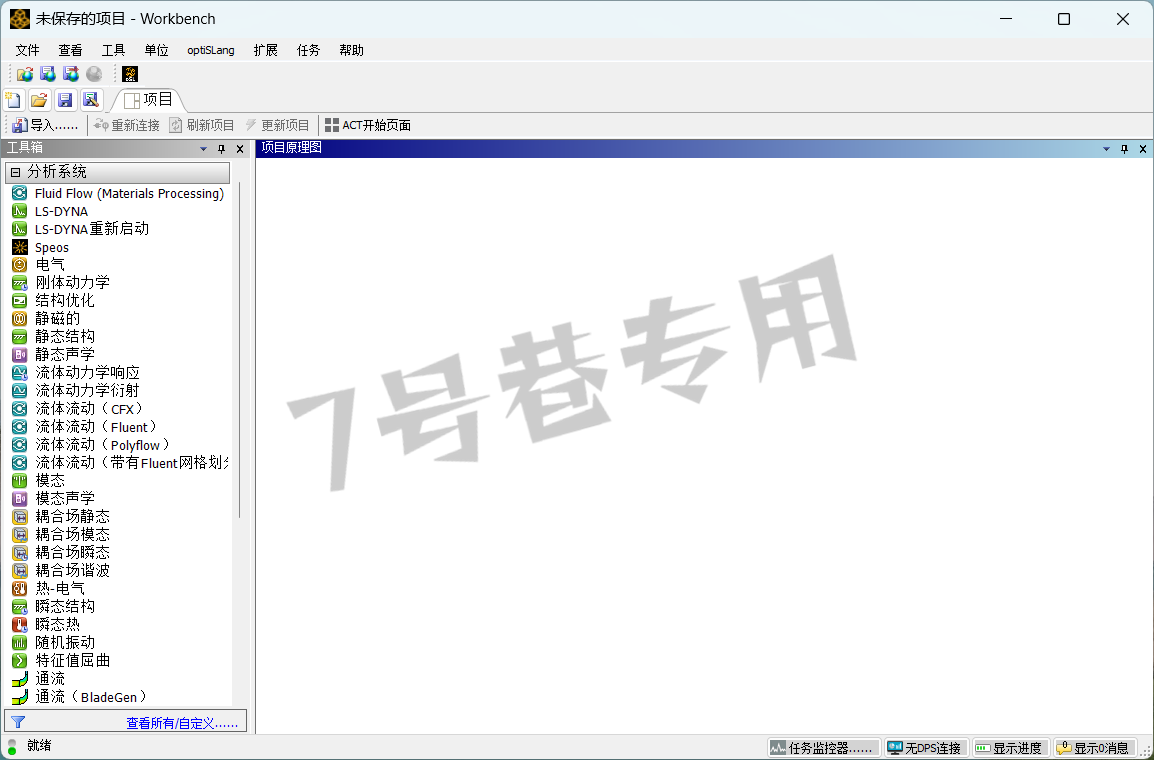
Task: Open the 任务 menu
Action: tap(308, 50)
